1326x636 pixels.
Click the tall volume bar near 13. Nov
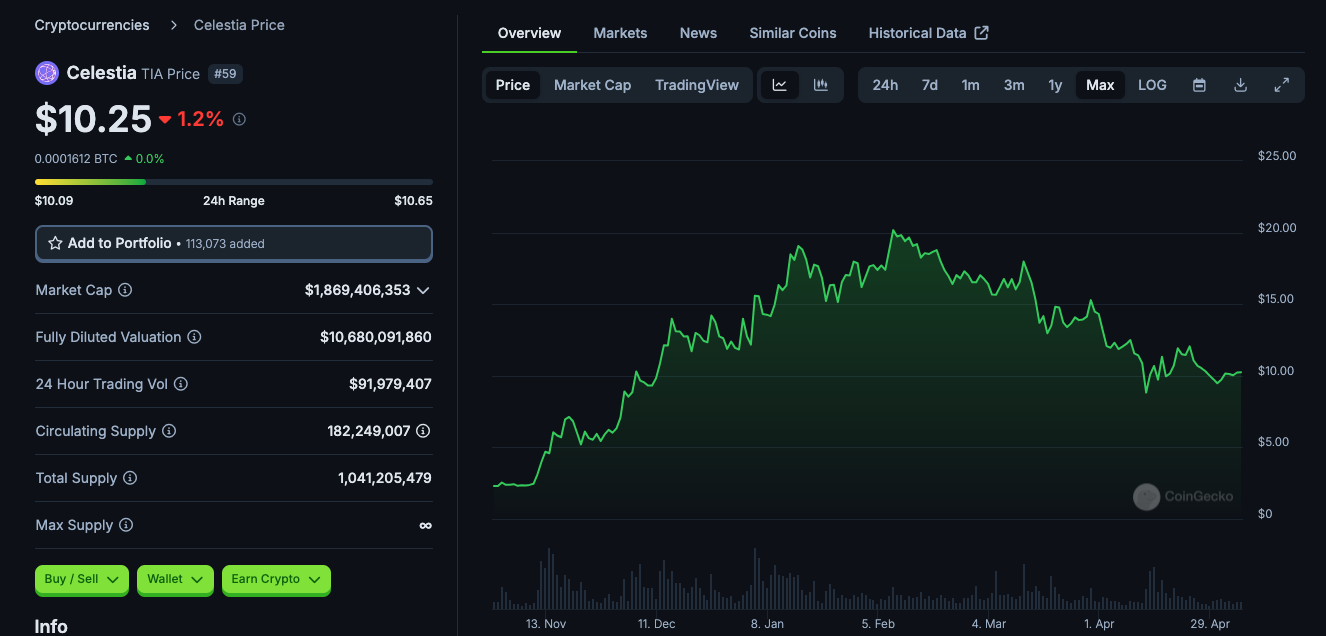pos(549,578)
